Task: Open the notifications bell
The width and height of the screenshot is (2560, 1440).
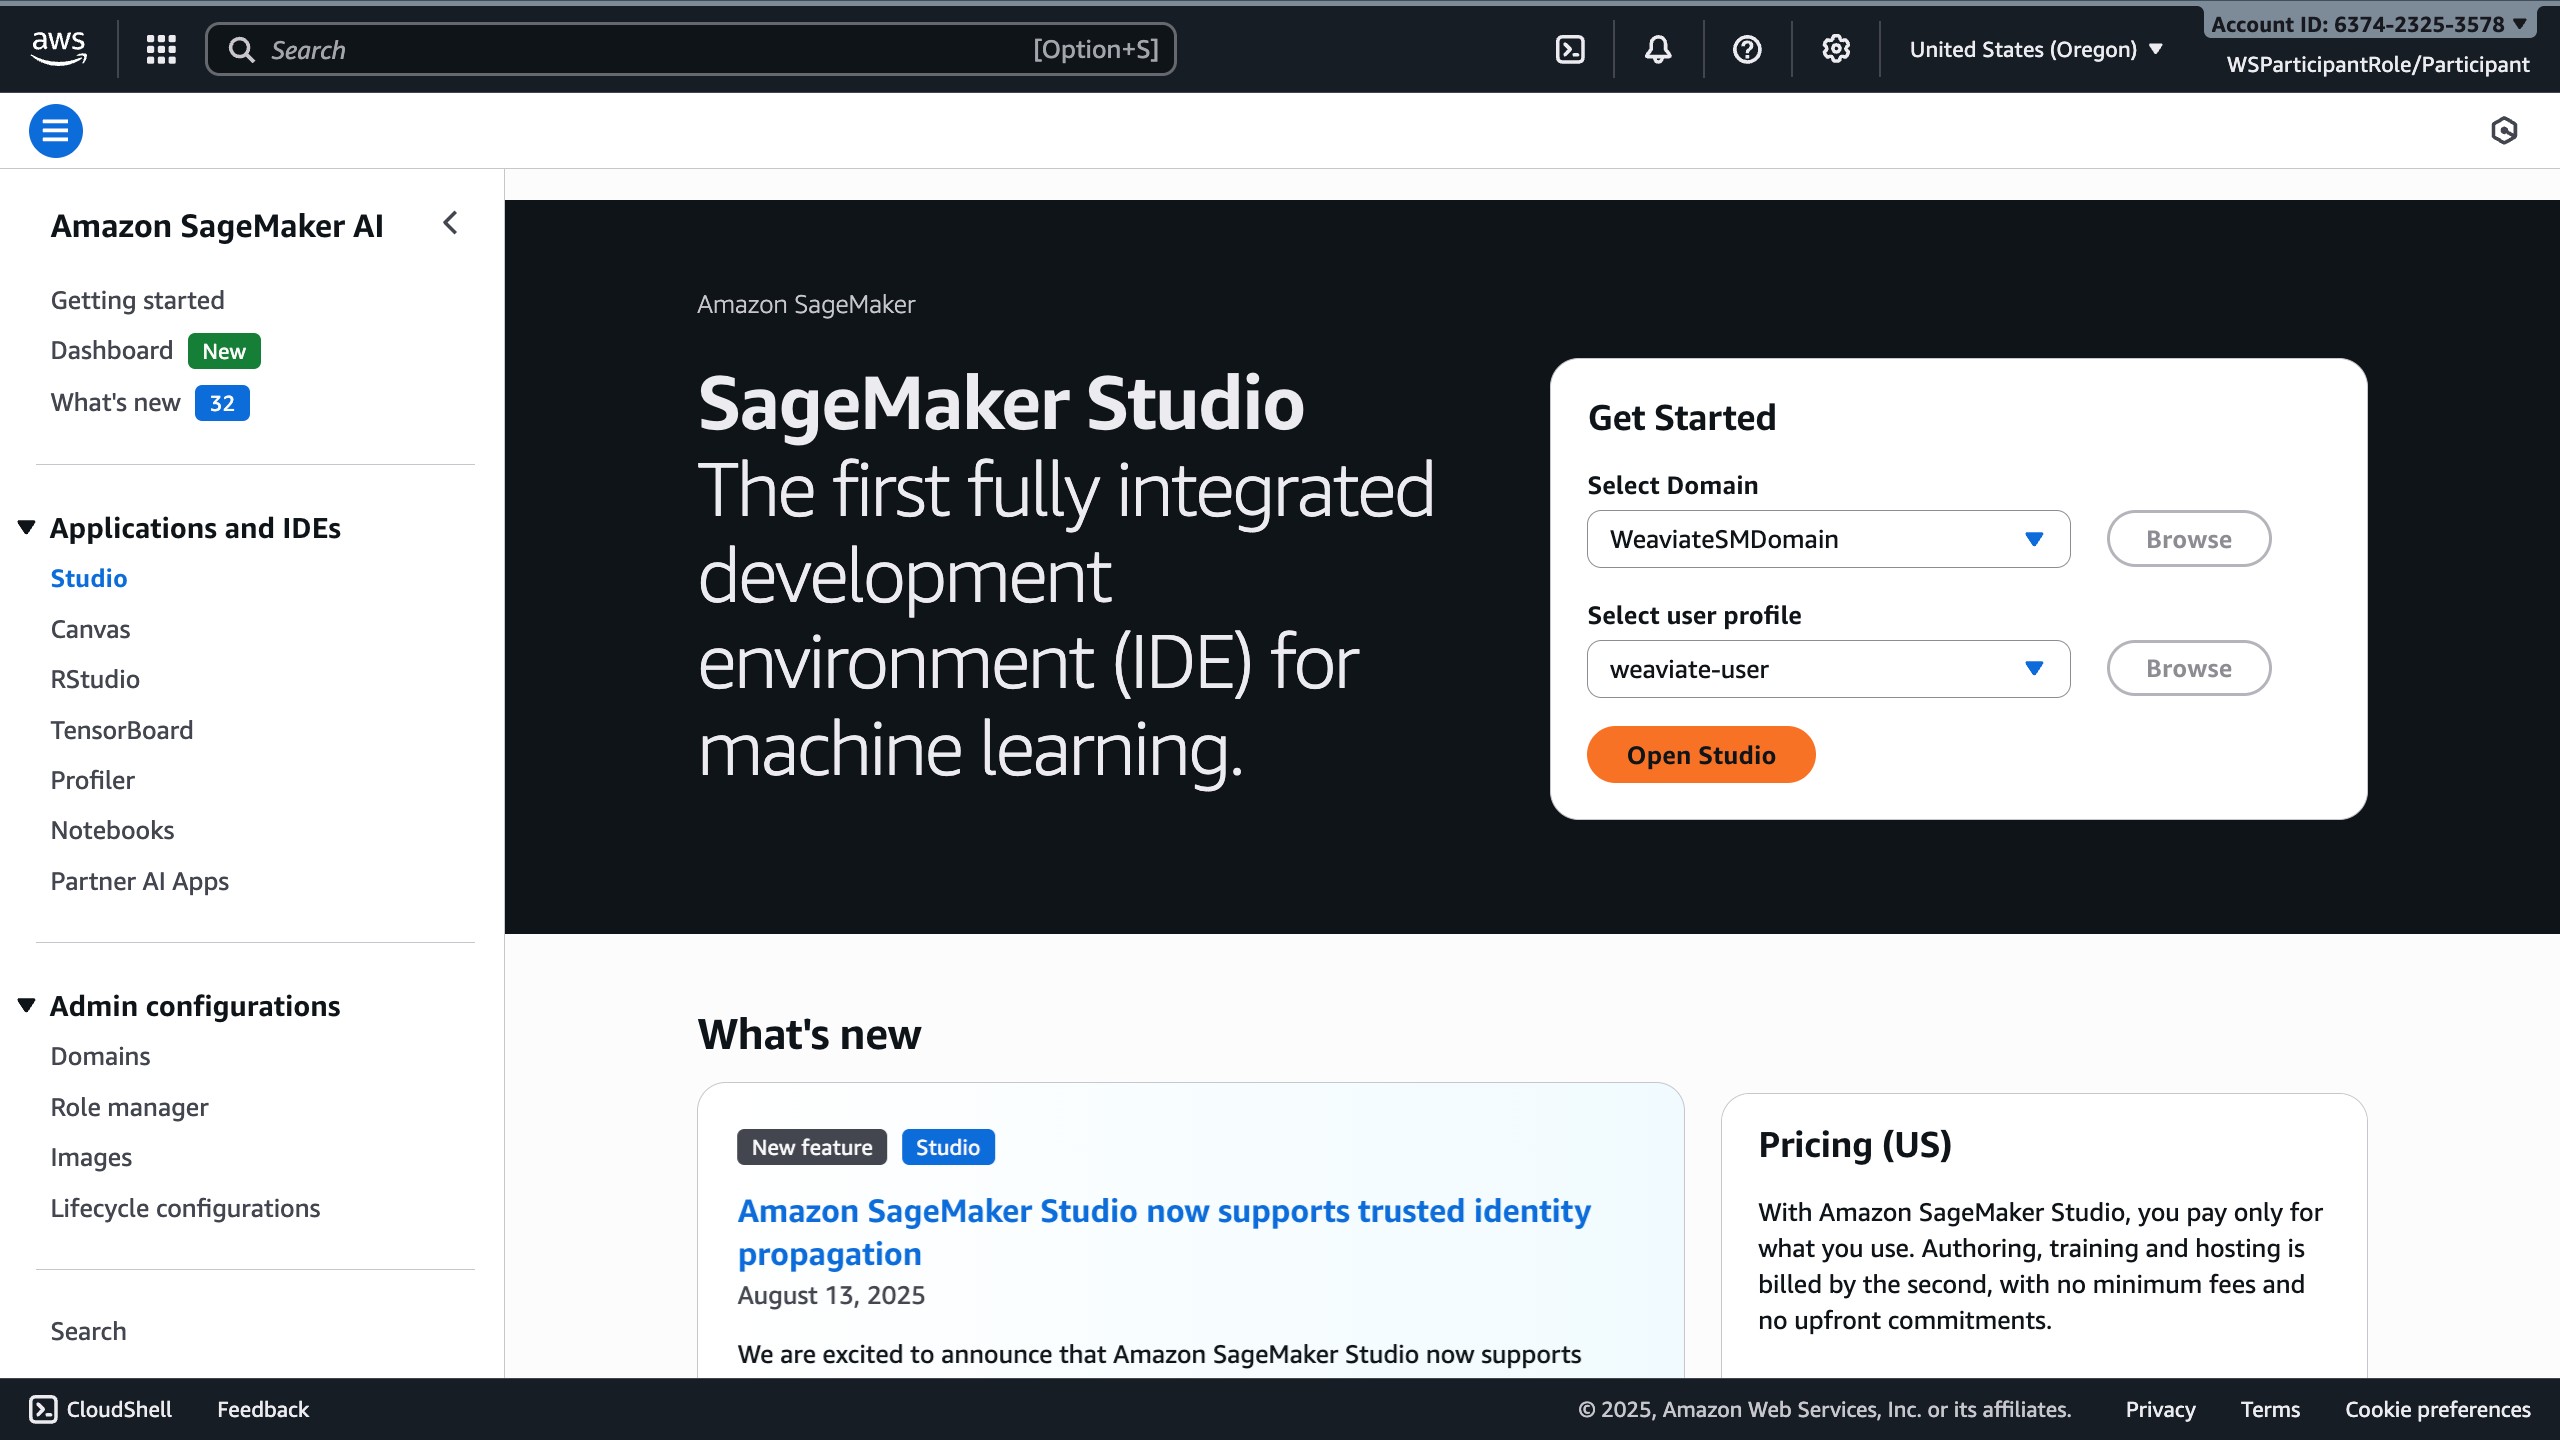Action: (1658, 49)
